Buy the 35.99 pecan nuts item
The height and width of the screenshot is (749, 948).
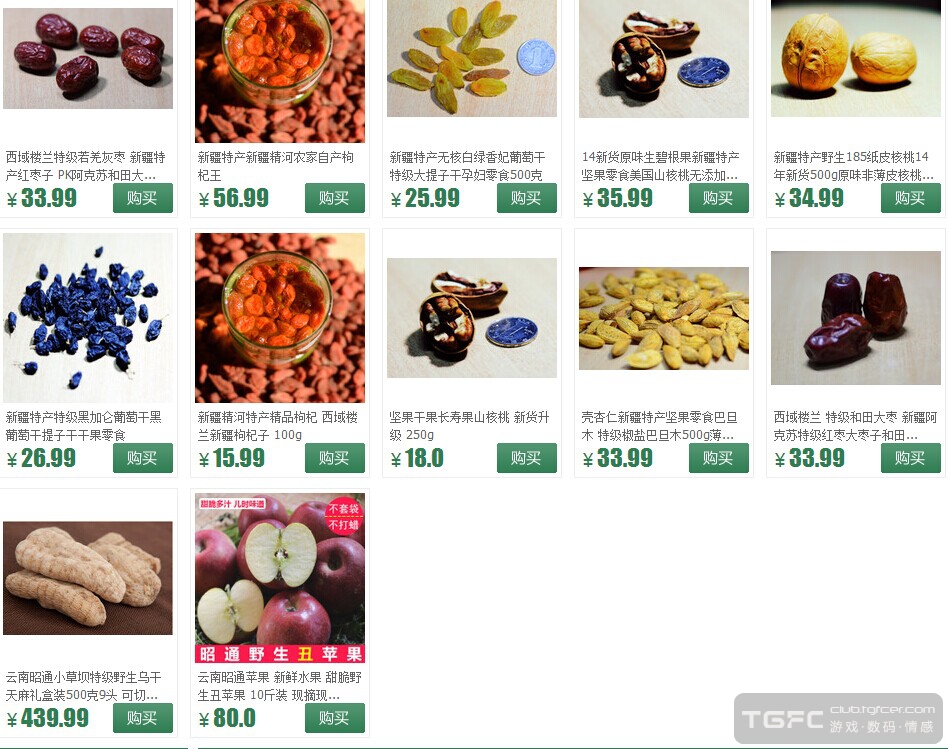[719, 198]
